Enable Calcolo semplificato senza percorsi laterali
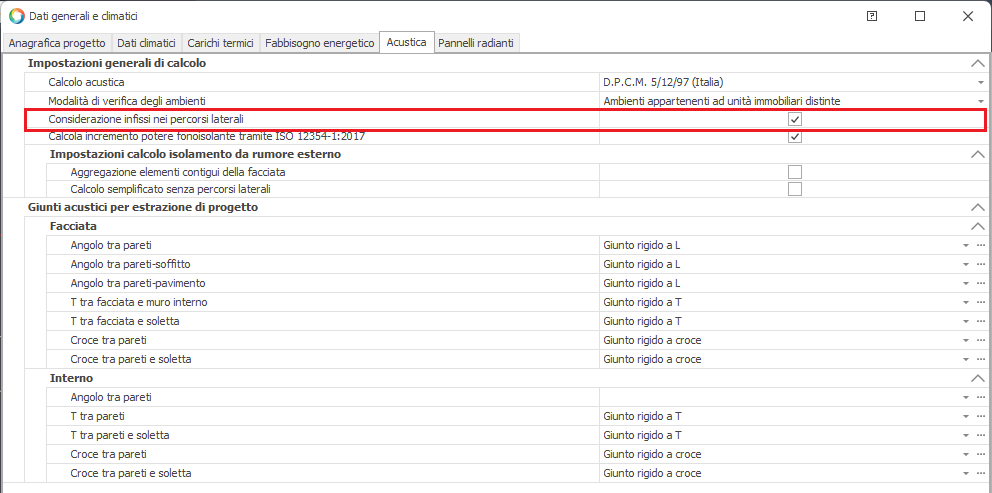Viewport: 992px width, 493px height. (x=795, y=189)
